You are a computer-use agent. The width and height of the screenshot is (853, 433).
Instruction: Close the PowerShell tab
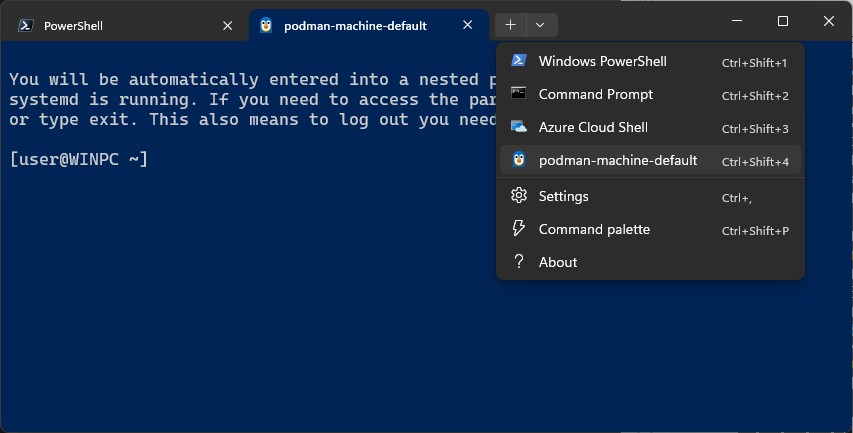pyautogui.click(x=228, y=26)
